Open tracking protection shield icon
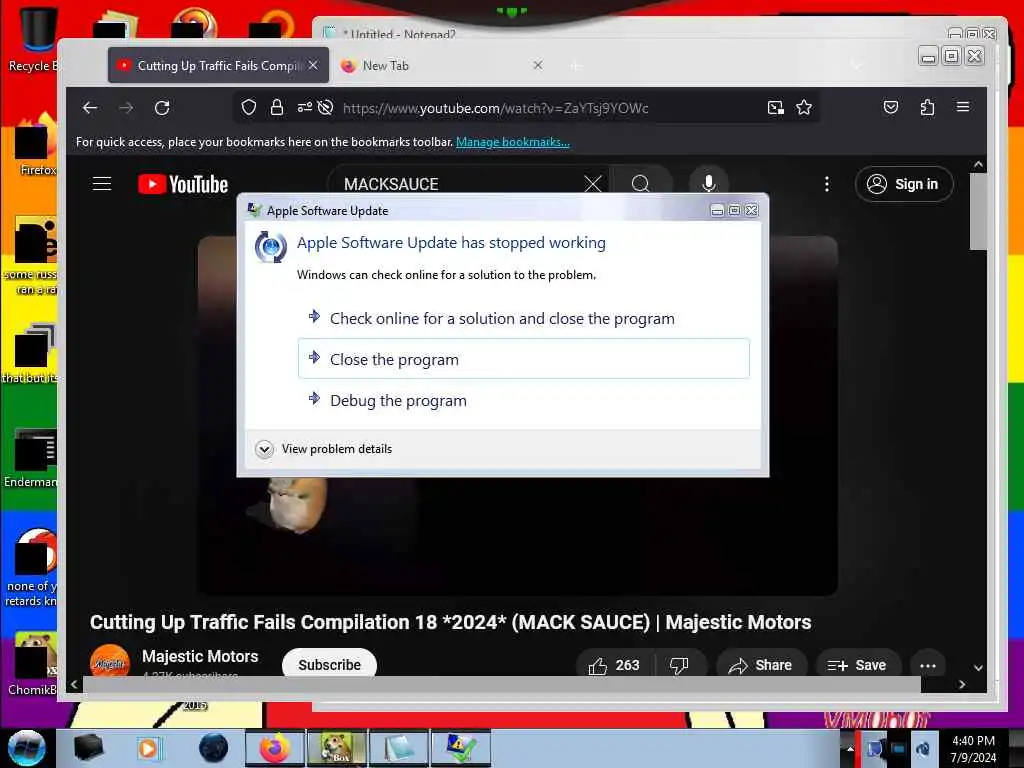This screenshot has width=1024, height=768. coord(249,108)
